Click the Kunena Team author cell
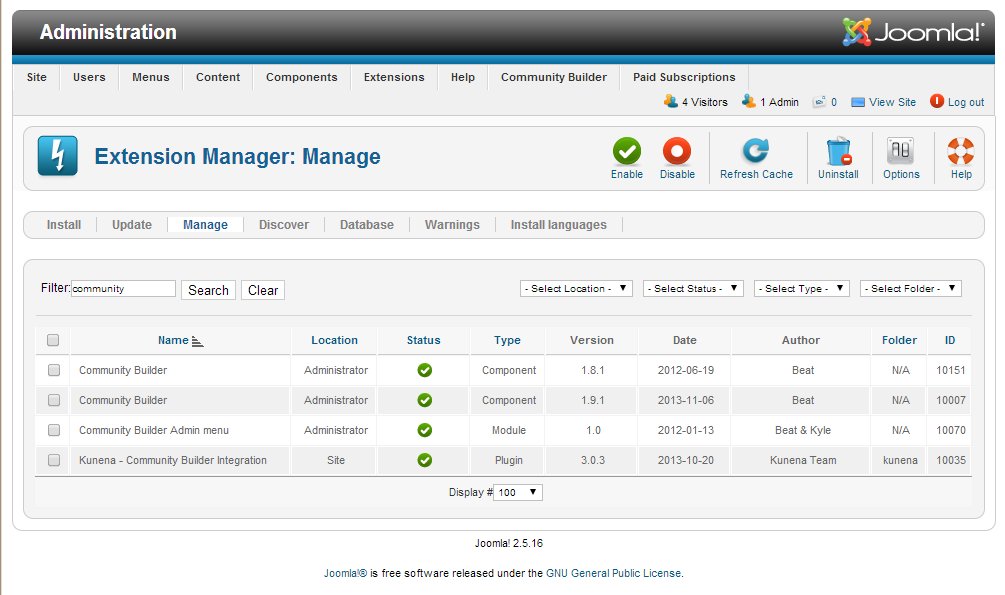The height and width of the screenshot is (595, 1005). [x=803, y=460]
